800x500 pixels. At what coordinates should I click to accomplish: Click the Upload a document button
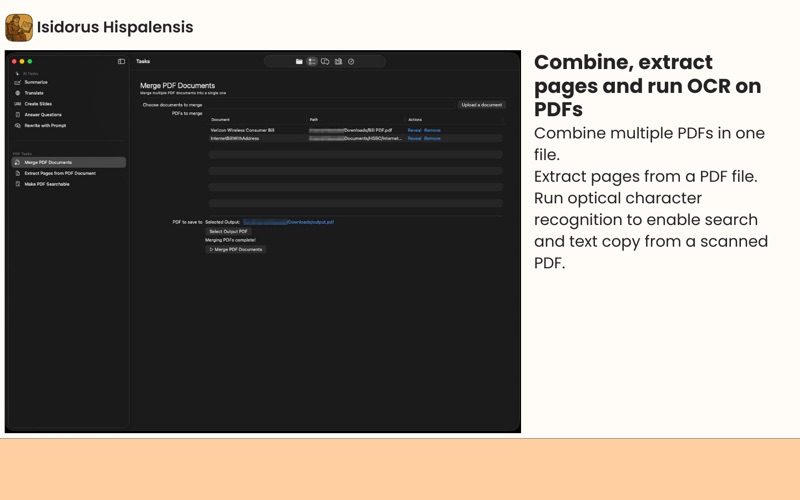482,105
